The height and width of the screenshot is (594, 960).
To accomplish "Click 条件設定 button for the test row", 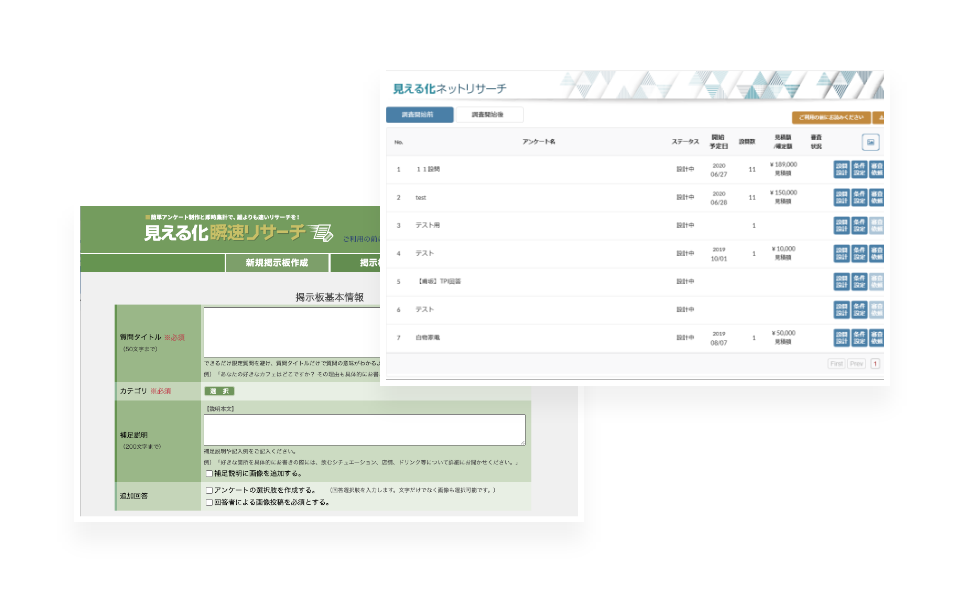I will tap(859, 197).
